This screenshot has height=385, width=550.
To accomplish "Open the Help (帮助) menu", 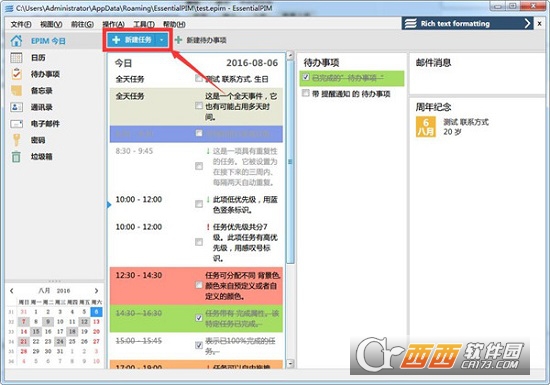I will point(174,24).
